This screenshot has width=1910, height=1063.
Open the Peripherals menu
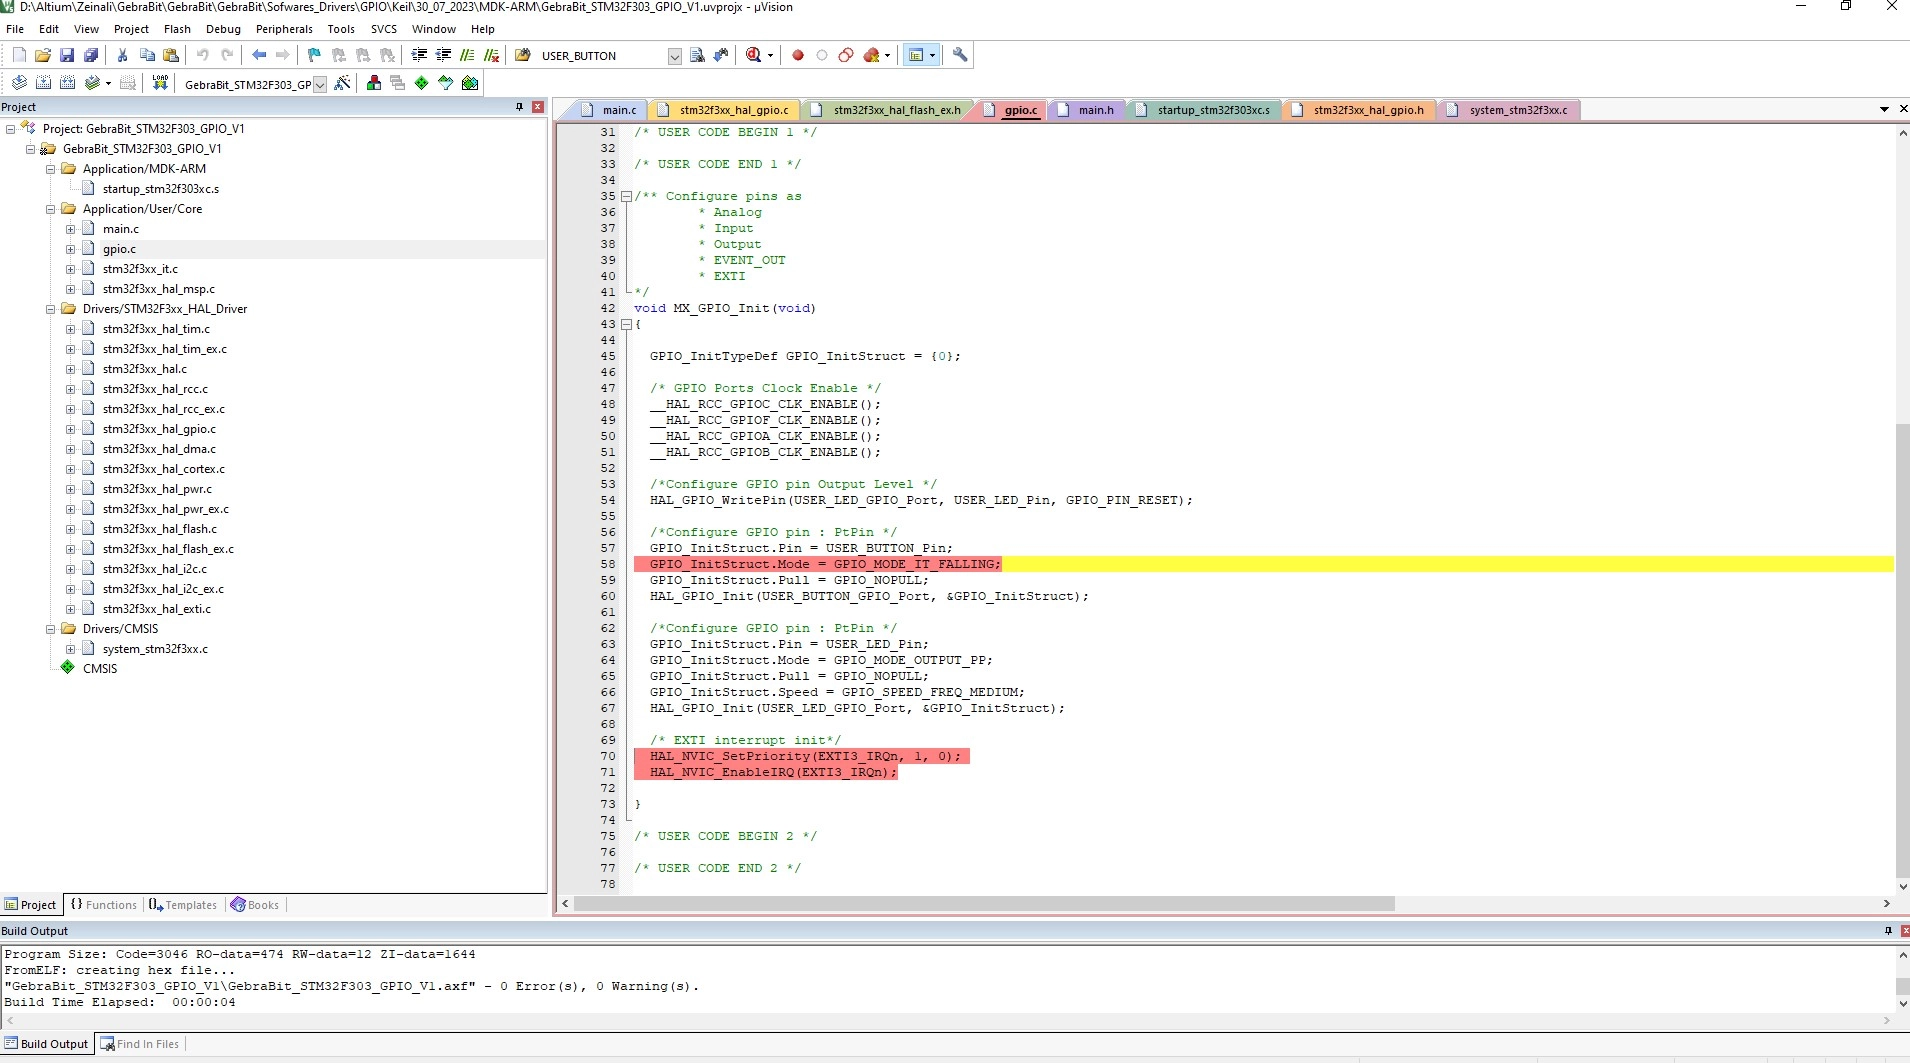[284, 29]
